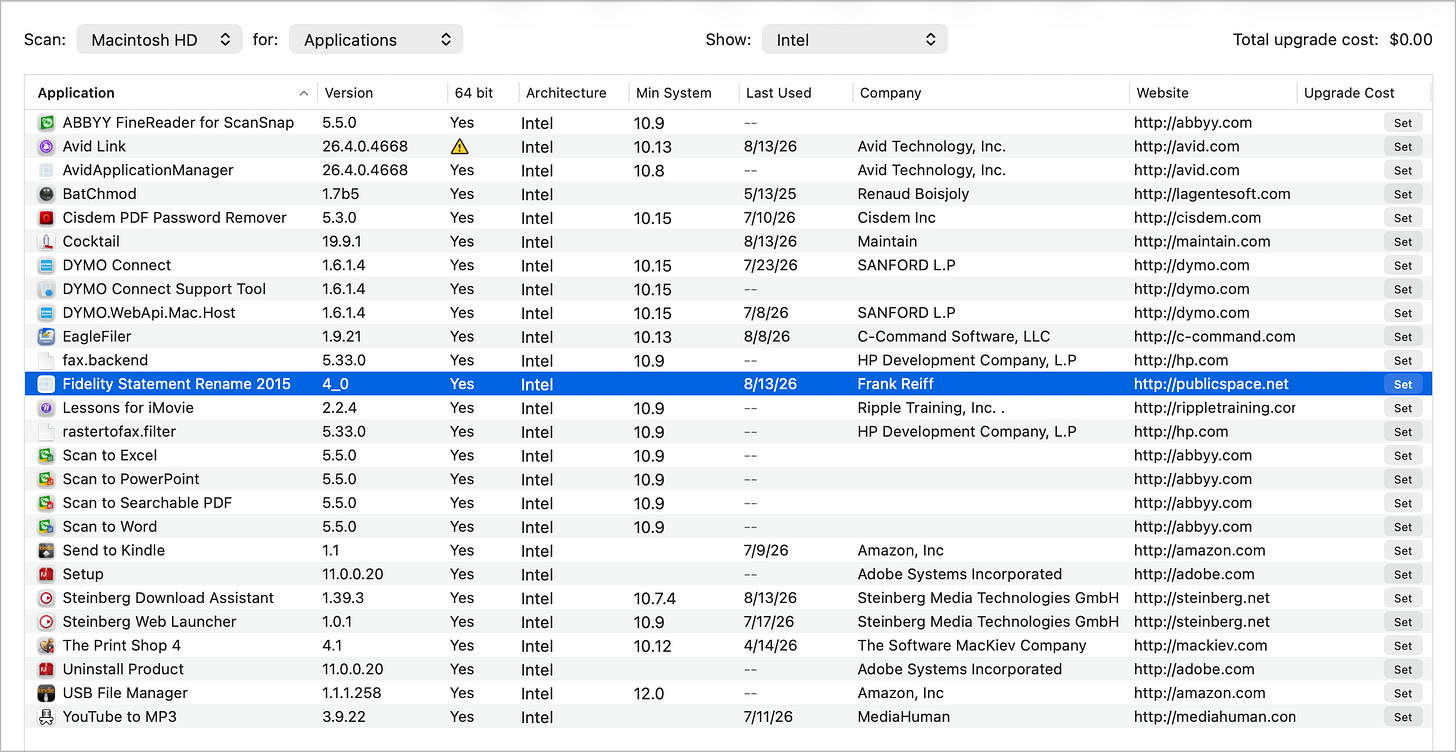This screenshot has height=752, width=1456.
Task: Click the EagleFiler app icon
Action: pyautogui.click(x=46, y=336)
